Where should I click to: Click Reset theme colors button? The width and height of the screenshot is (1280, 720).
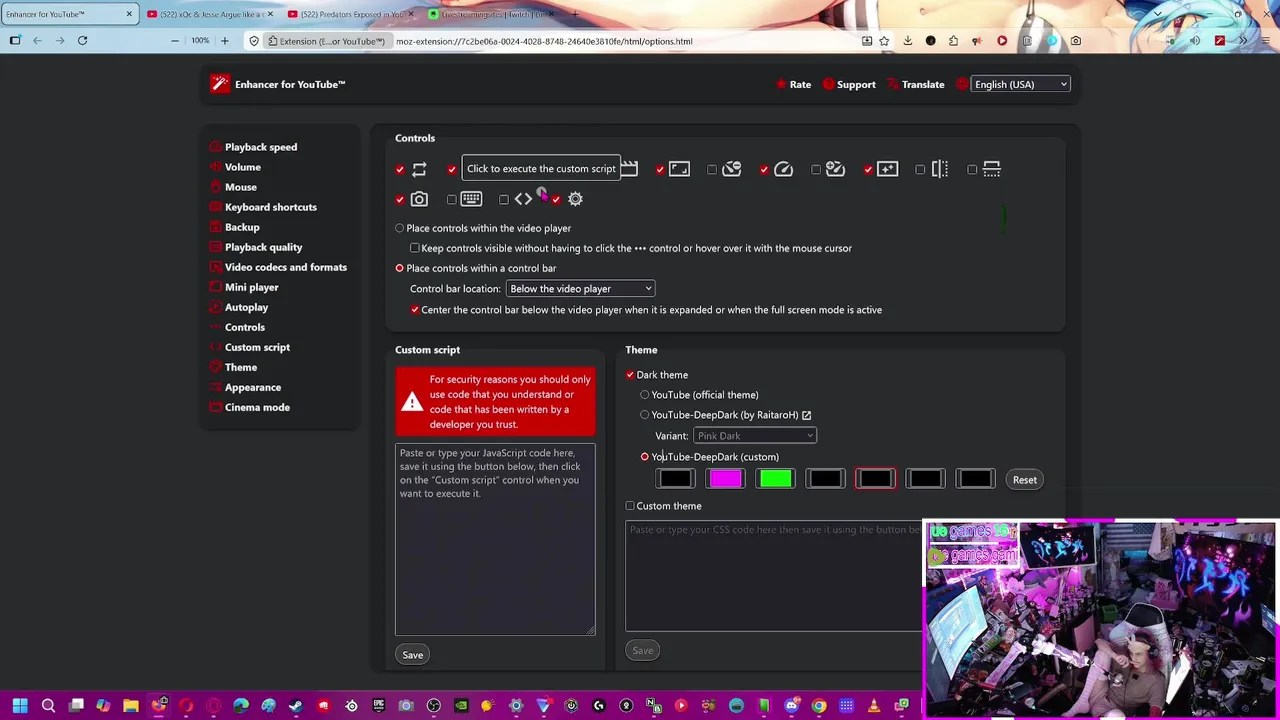tap(1025, 480)
